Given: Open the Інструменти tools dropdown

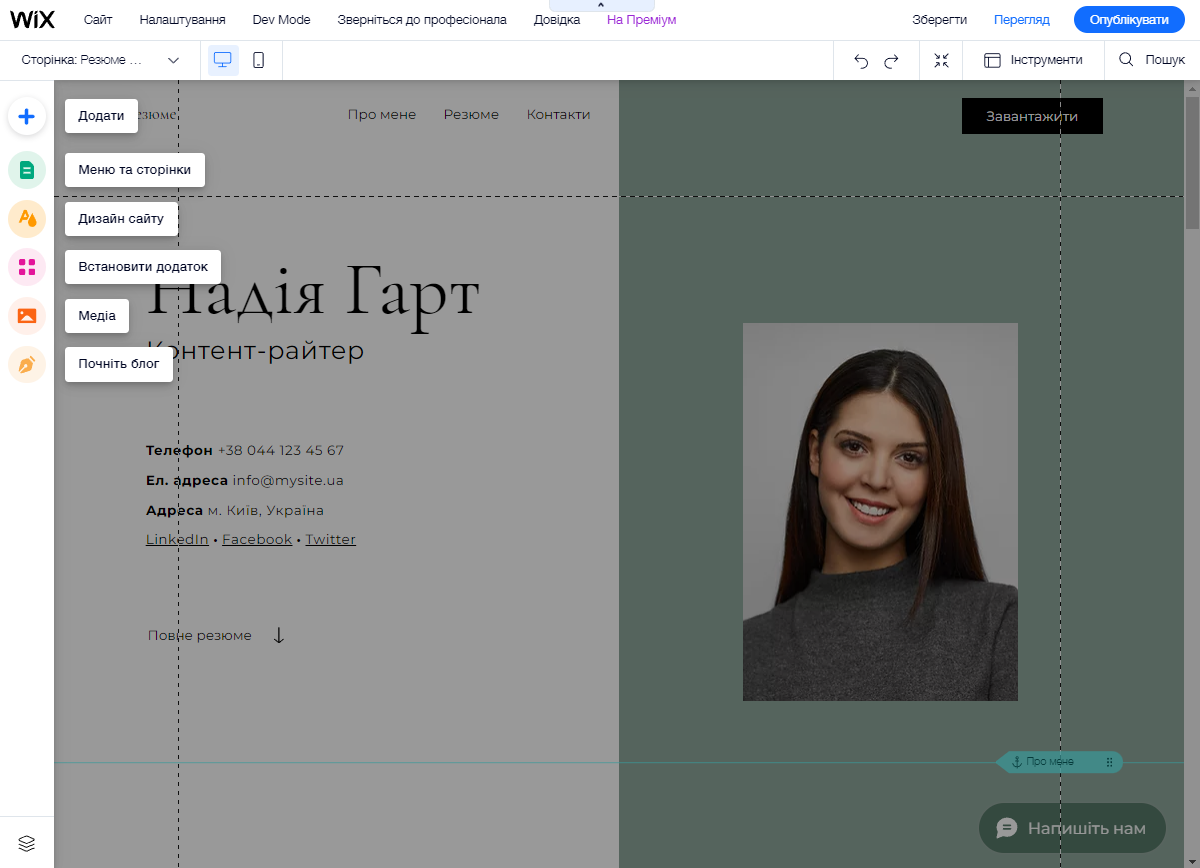Looking at the screenshot, I should point(1033,60).
